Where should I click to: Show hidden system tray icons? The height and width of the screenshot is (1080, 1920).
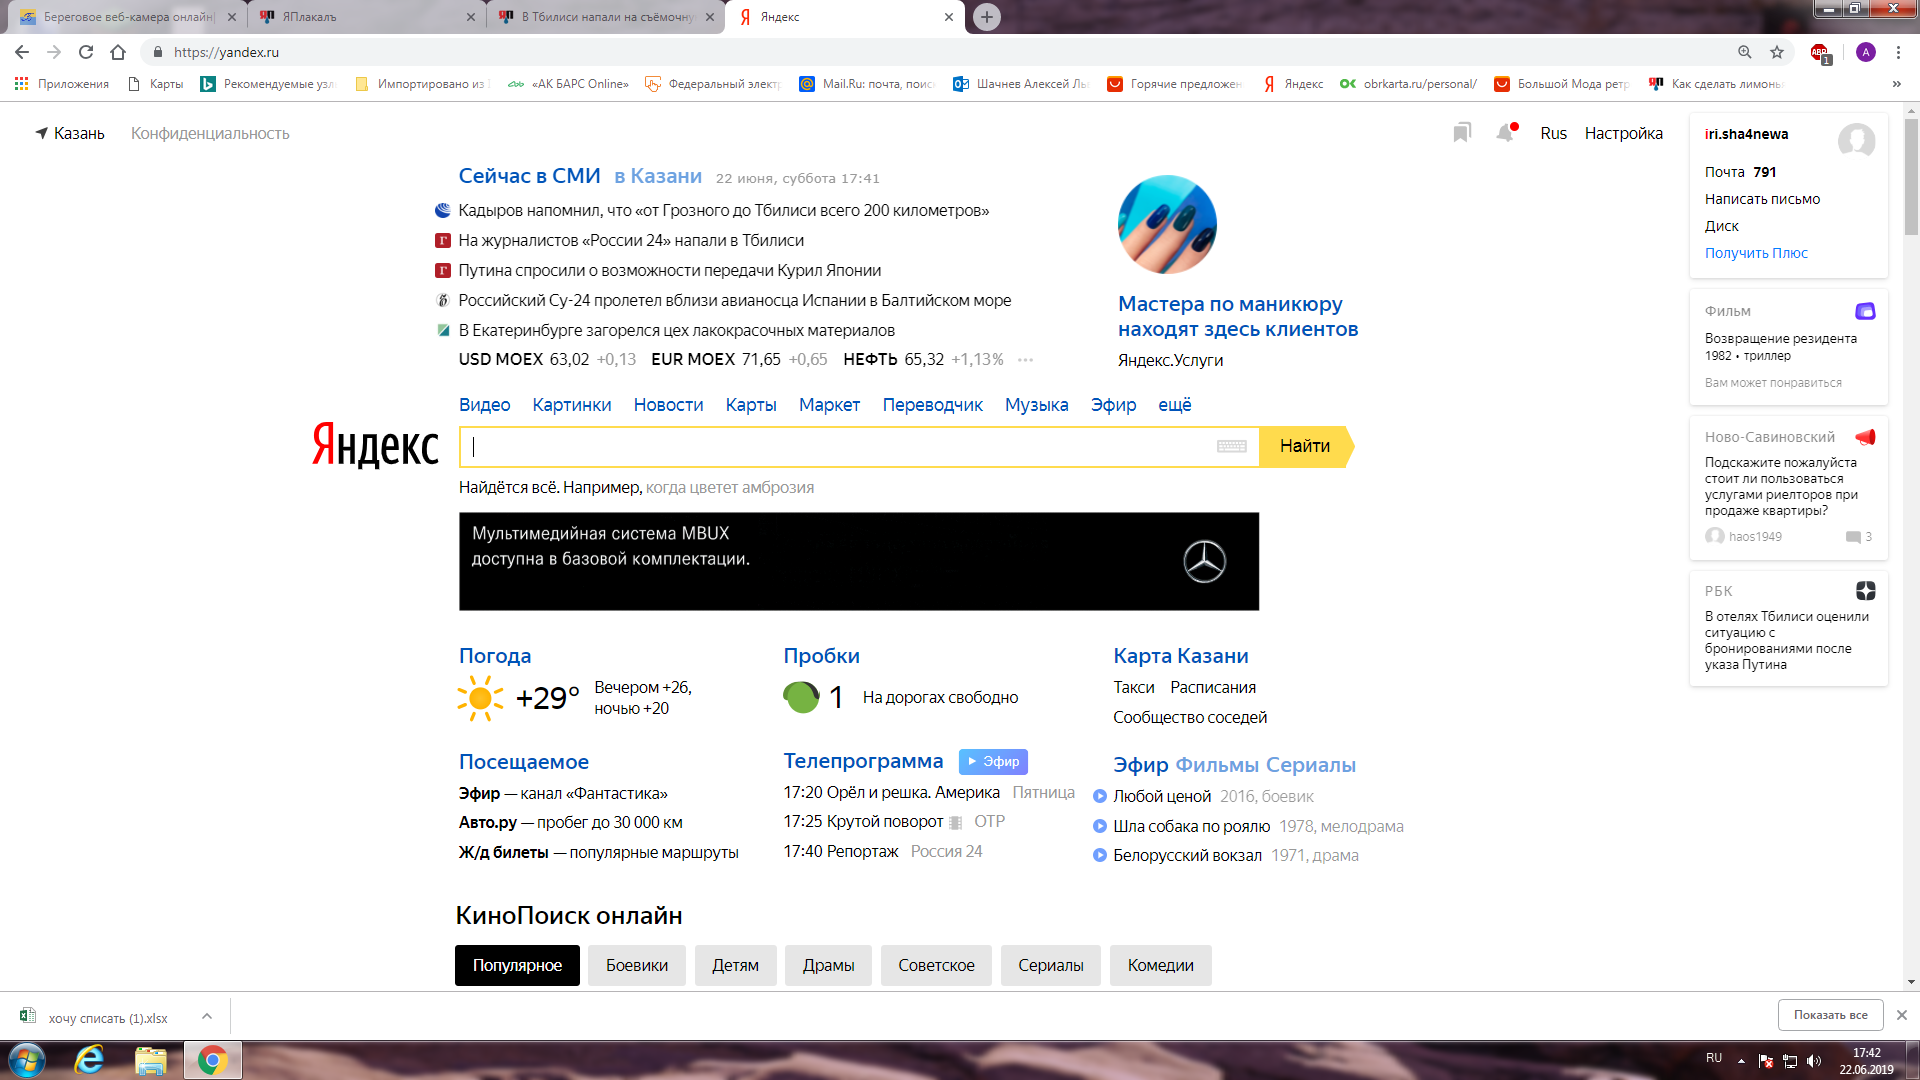(1741, 1060)
